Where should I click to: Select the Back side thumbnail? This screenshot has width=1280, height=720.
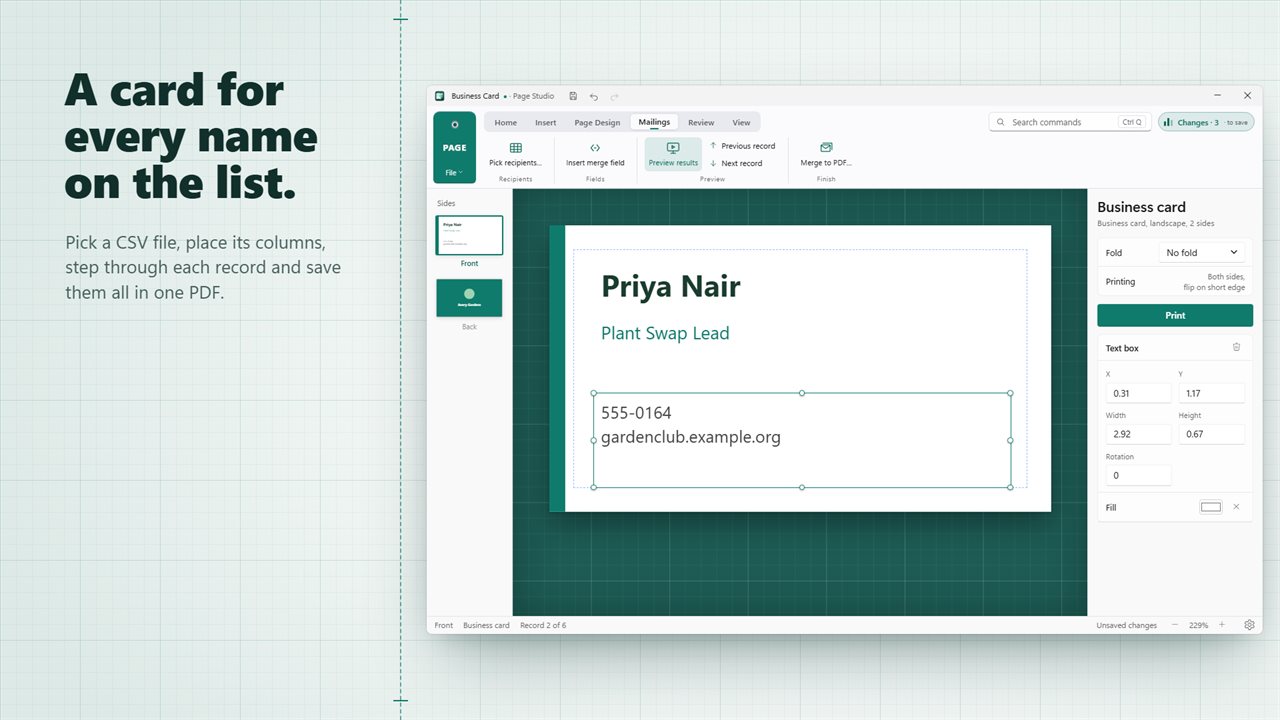[469, 298]
